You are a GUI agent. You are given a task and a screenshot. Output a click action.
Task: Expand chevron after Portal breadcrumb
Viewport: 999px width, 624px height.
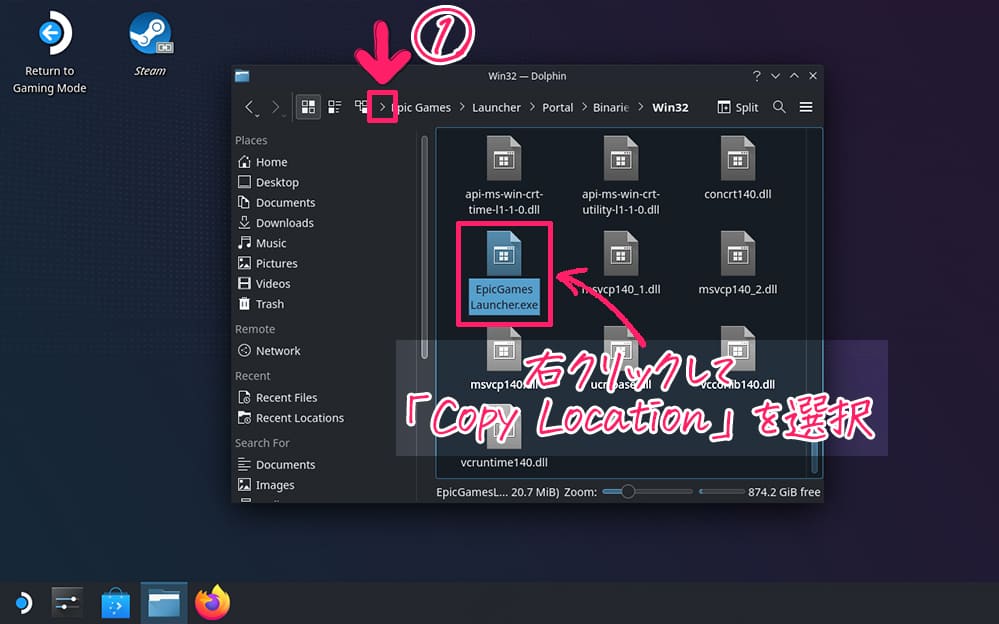coord(584,107)
